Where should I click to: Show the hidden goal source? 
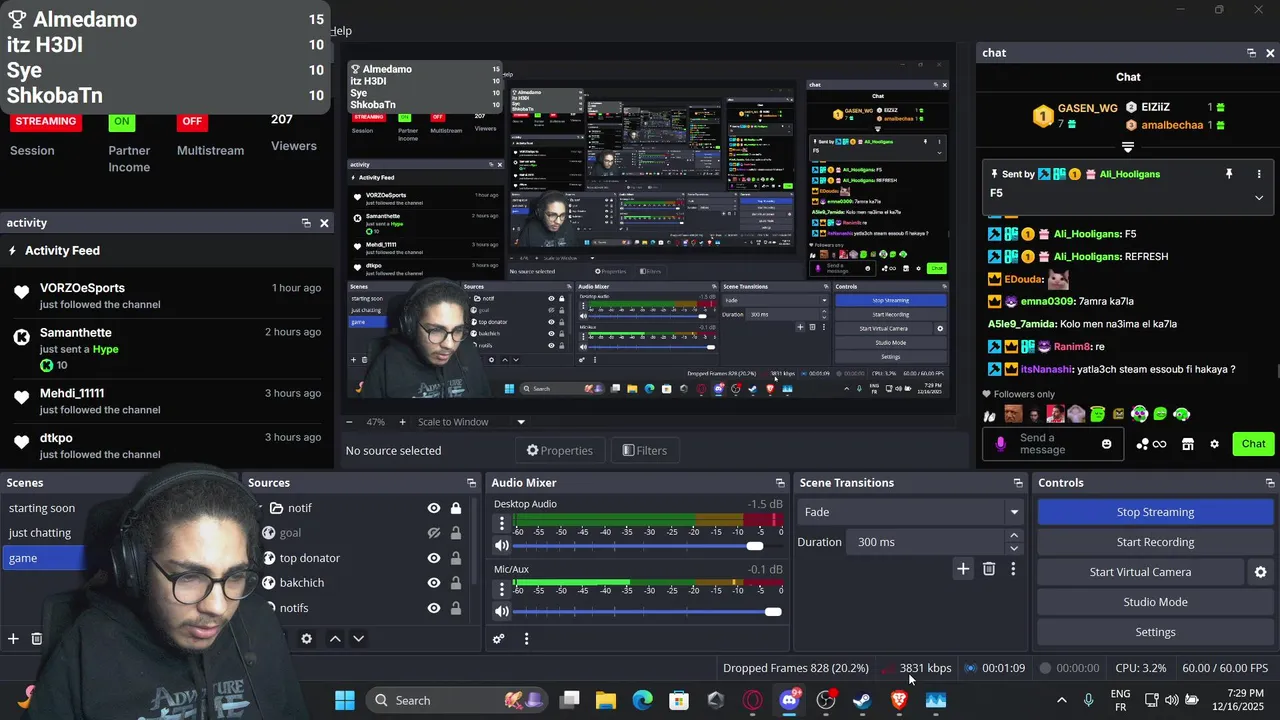pos(434,533)
